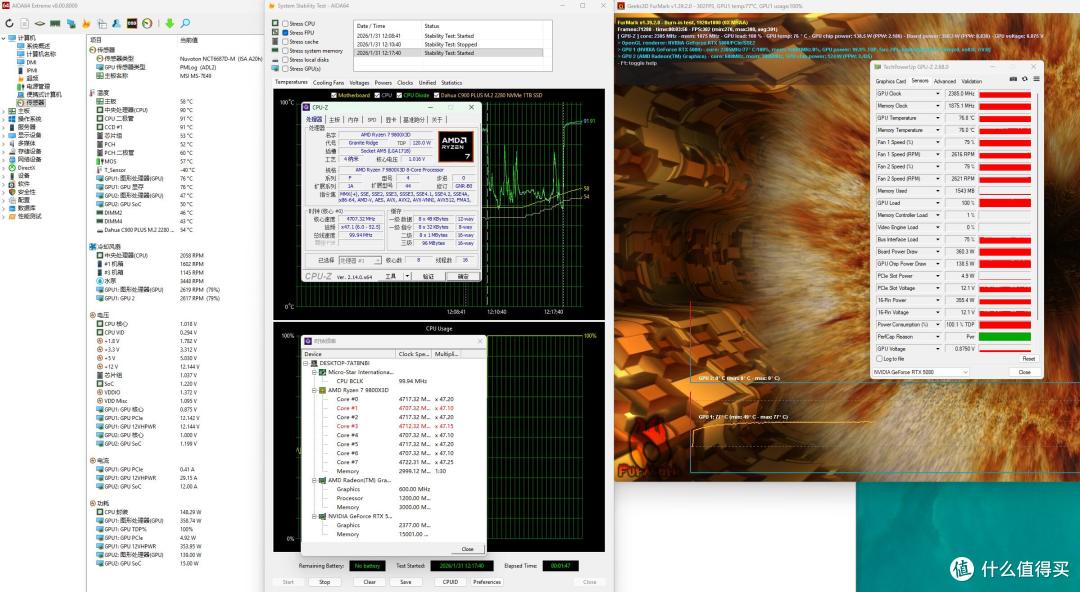
Task: Click the Reset button in GPU-Z
Action: pyautogui.click(x=1028, y=358)
